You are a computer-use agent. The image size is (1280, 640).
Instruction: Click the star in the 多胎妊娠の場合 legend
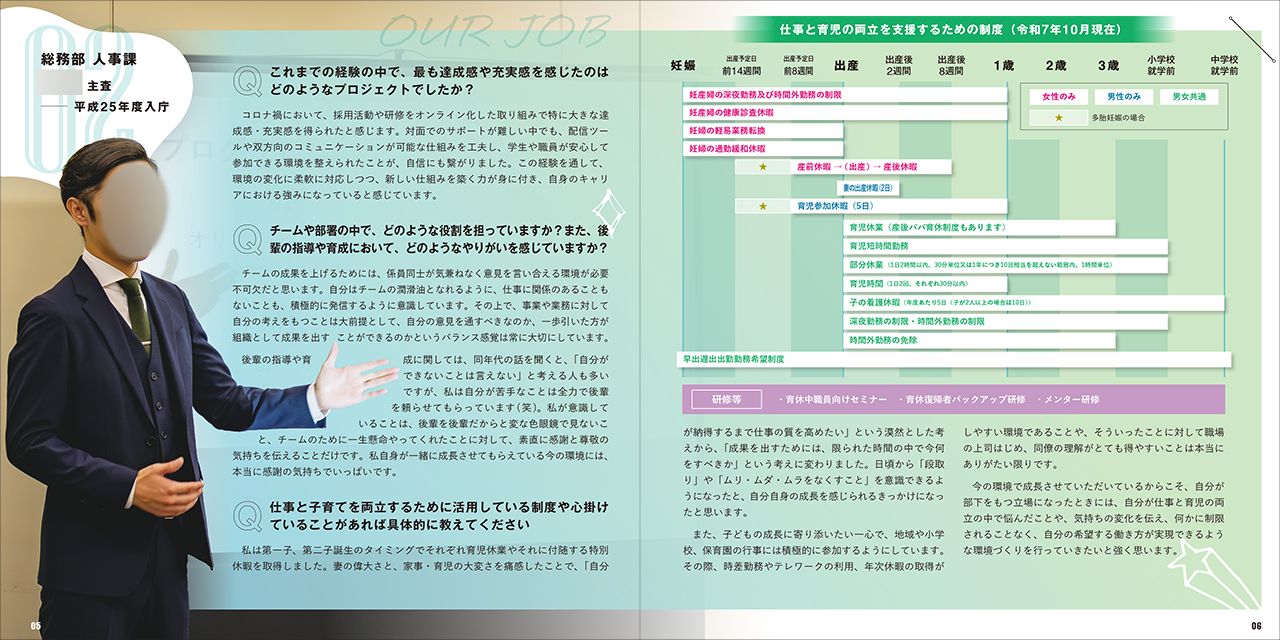point(1058,118)
